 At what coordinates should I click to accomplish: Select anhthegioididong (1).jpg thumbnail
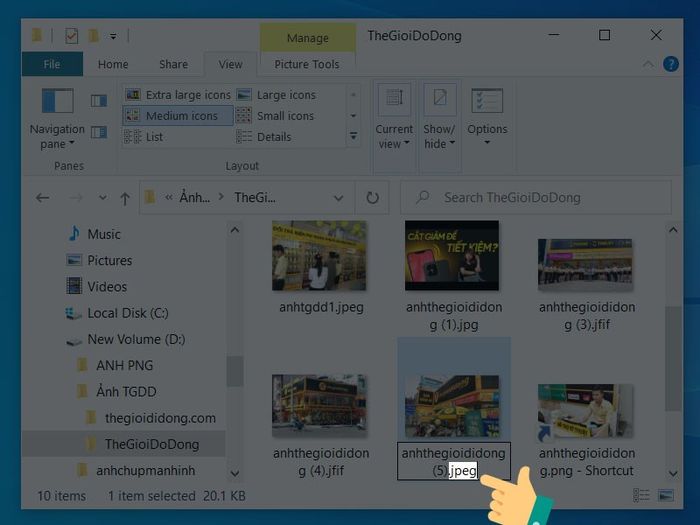pyautogui.click(x=452, y=255)
